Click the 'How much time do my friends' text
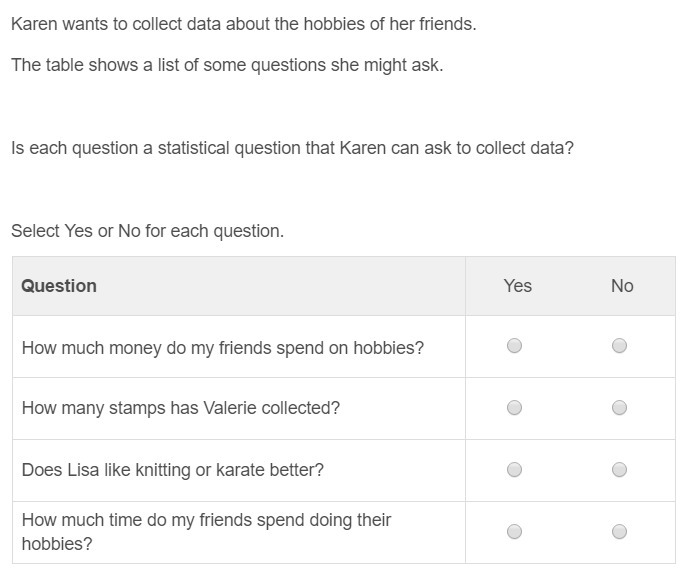This screenshot has height=579, width=695. (x=206, y=520)
